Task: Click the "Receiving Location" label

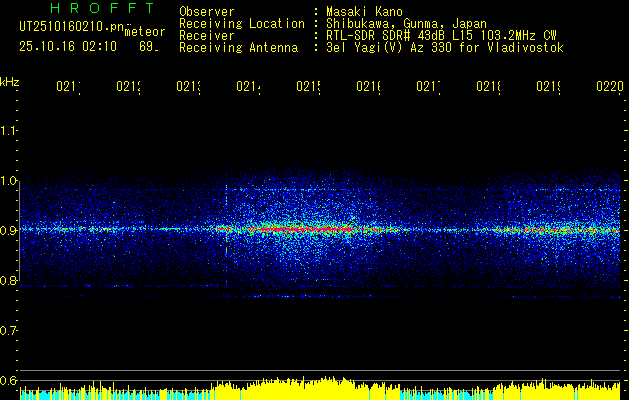Action: (x=242, y=24)
